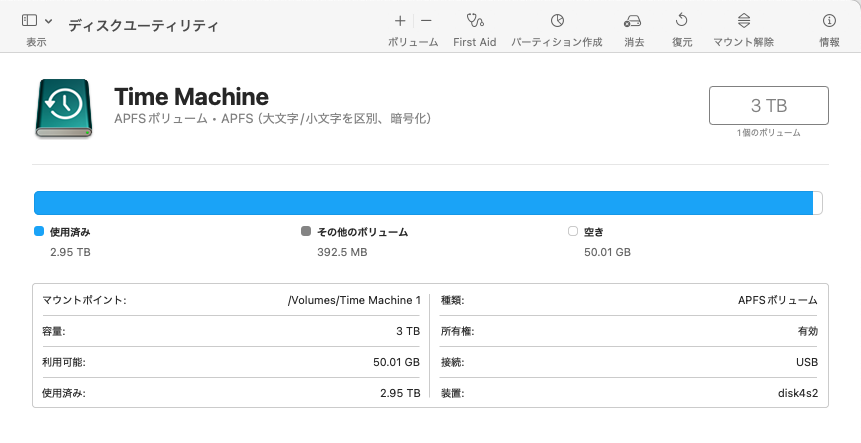Click the Time Machine drive icon
The image size is (861, 443).
point(64,108)
